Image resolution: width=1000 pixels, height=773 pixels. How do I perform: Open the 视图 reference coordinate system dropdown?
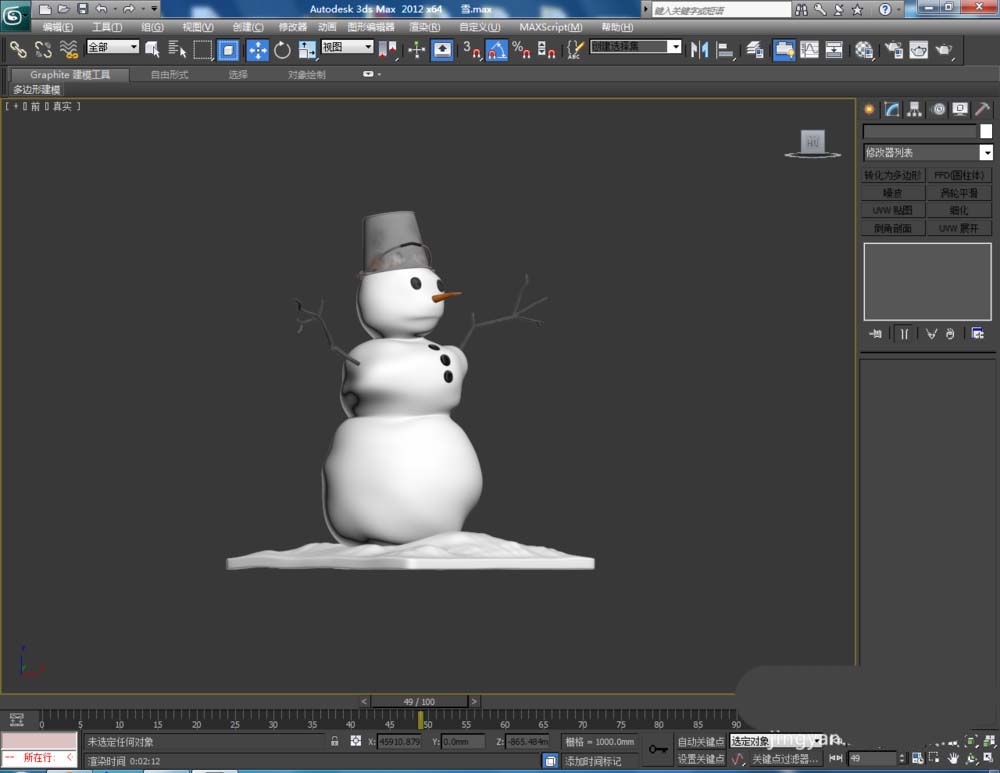347,47
